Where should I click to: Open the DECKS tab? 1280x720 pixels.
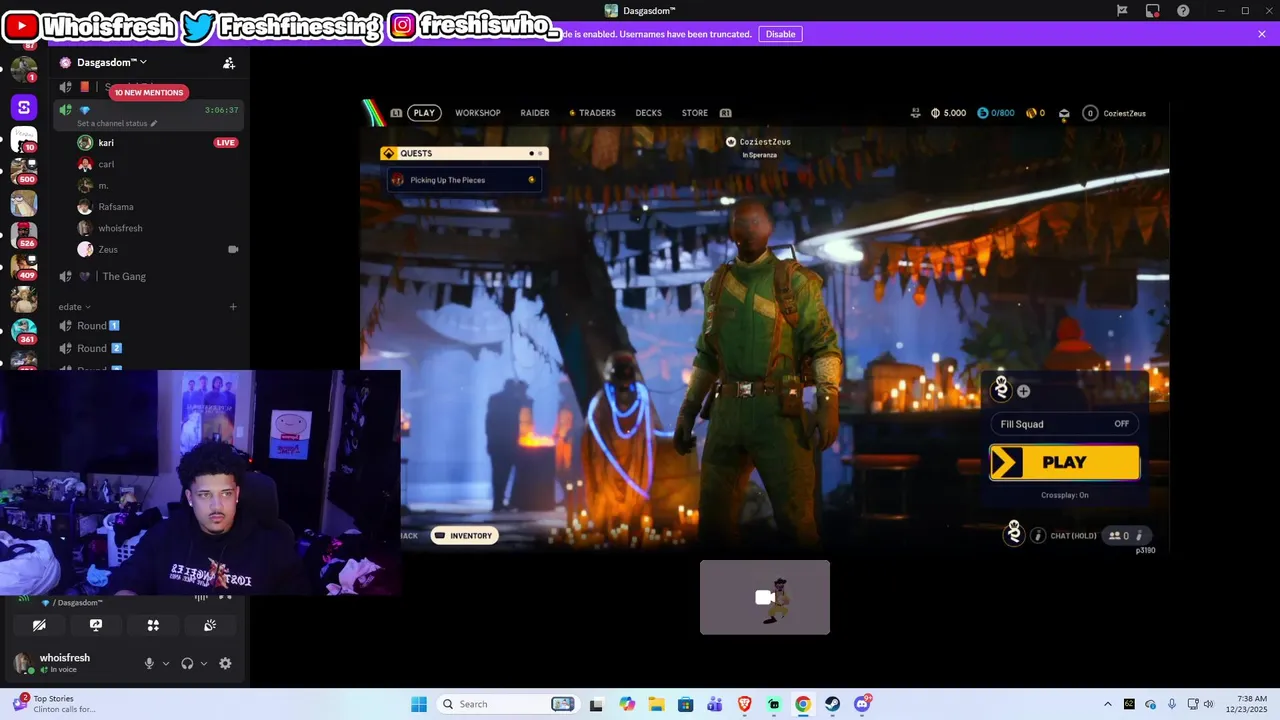[x=649, y=113]
